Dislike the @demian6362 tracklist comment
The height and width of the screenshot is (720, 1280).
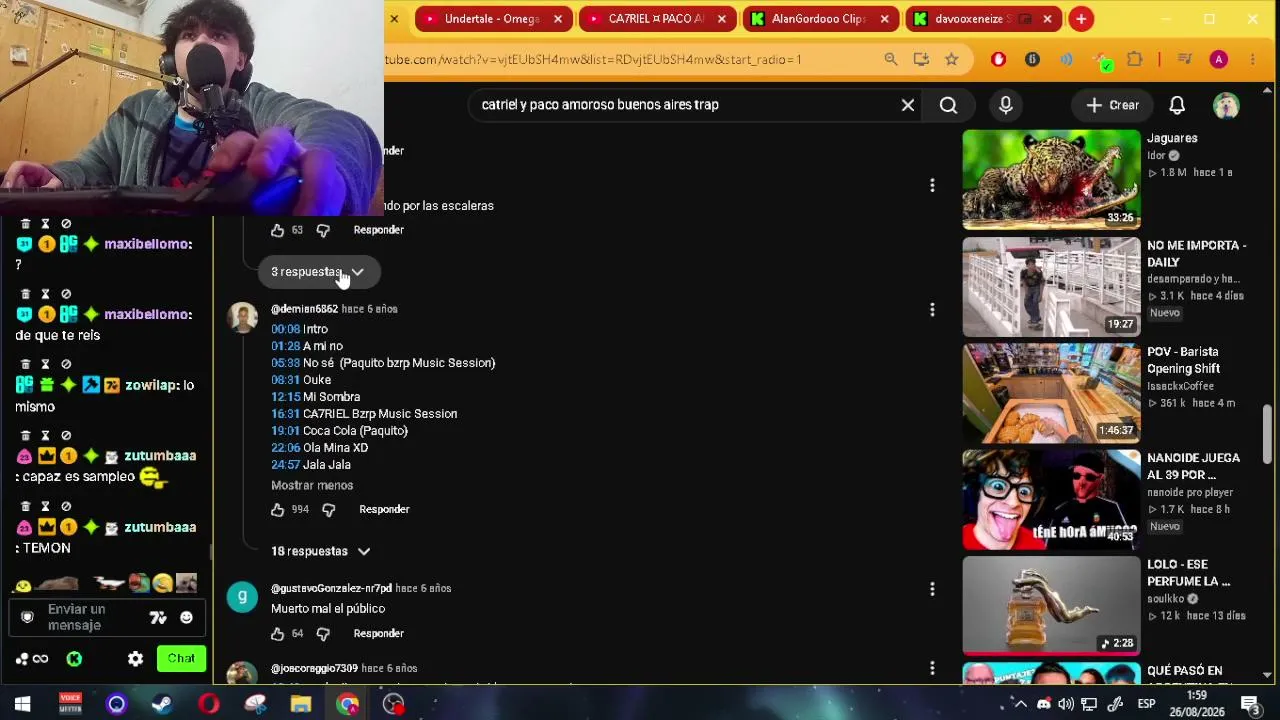coord(329,510)
